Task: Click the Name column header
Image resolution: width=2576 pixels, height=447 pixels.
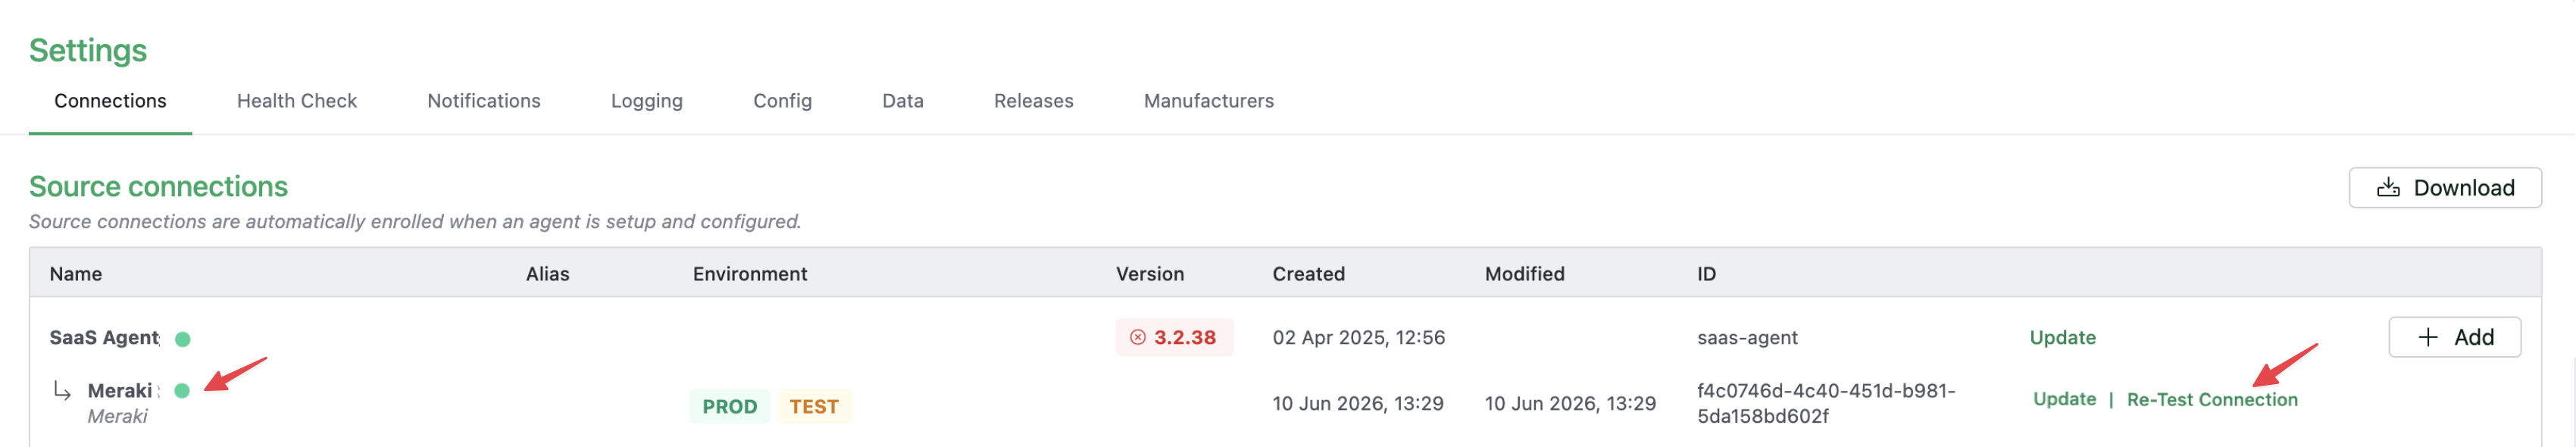Action: 76,274
